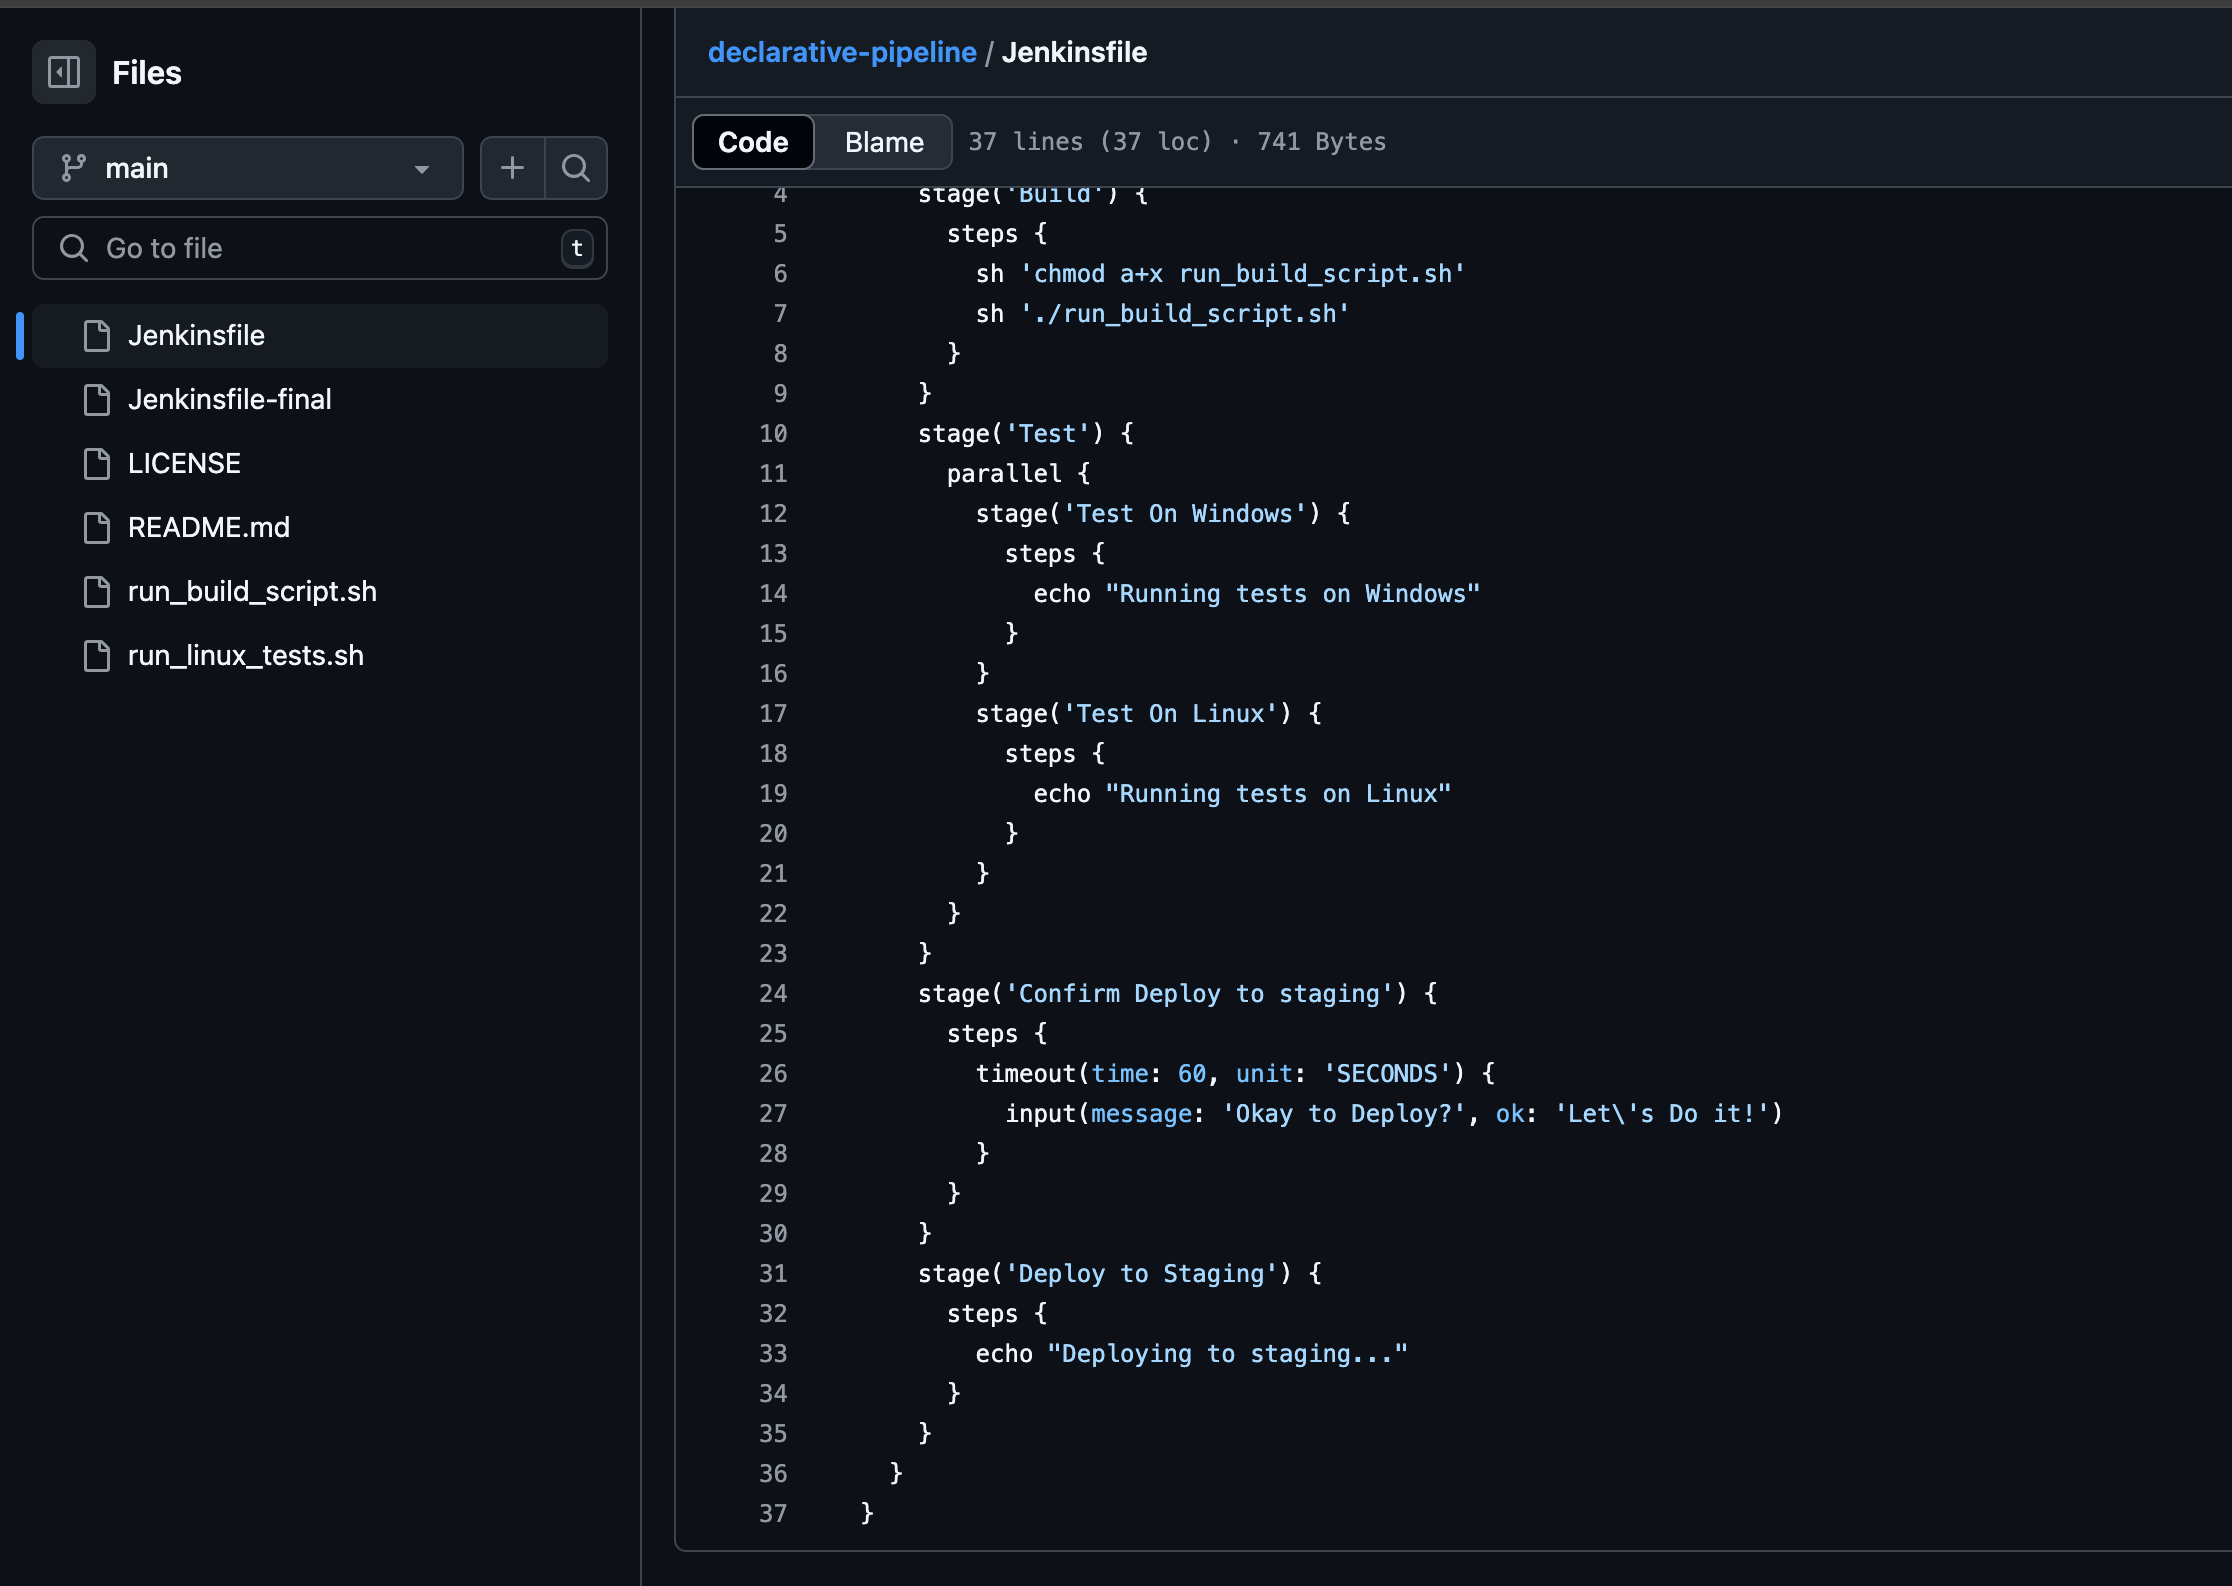Click the './run_build_script.sh' command on line 7
Viewport: 2232px width, 1586px height.
1185,314
